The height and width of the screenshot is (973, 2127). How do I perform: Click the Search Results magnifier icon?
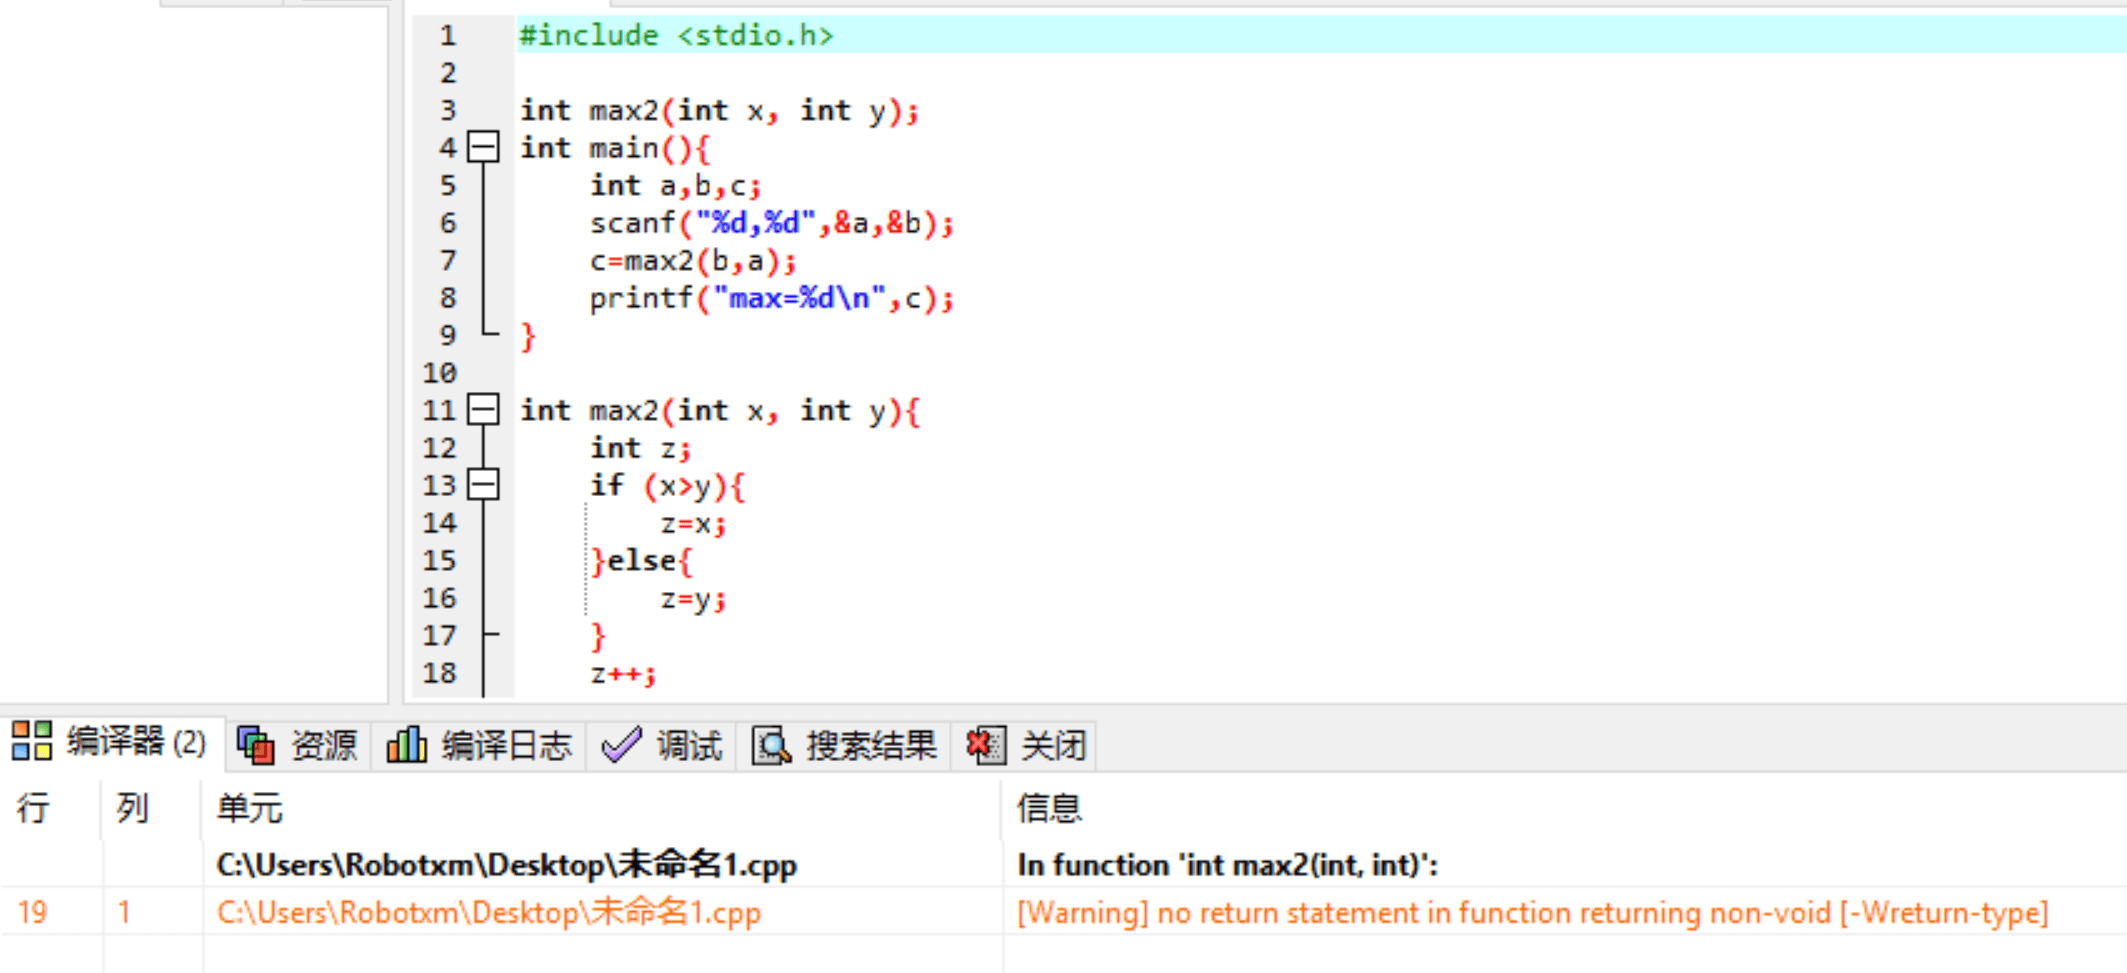point(771,745)
